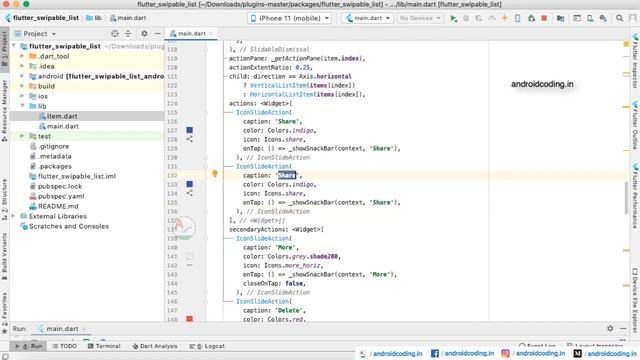Viewport: 640px width, 360px height.
Task: Open the No Devices dropdown
Action: [420, 18]
